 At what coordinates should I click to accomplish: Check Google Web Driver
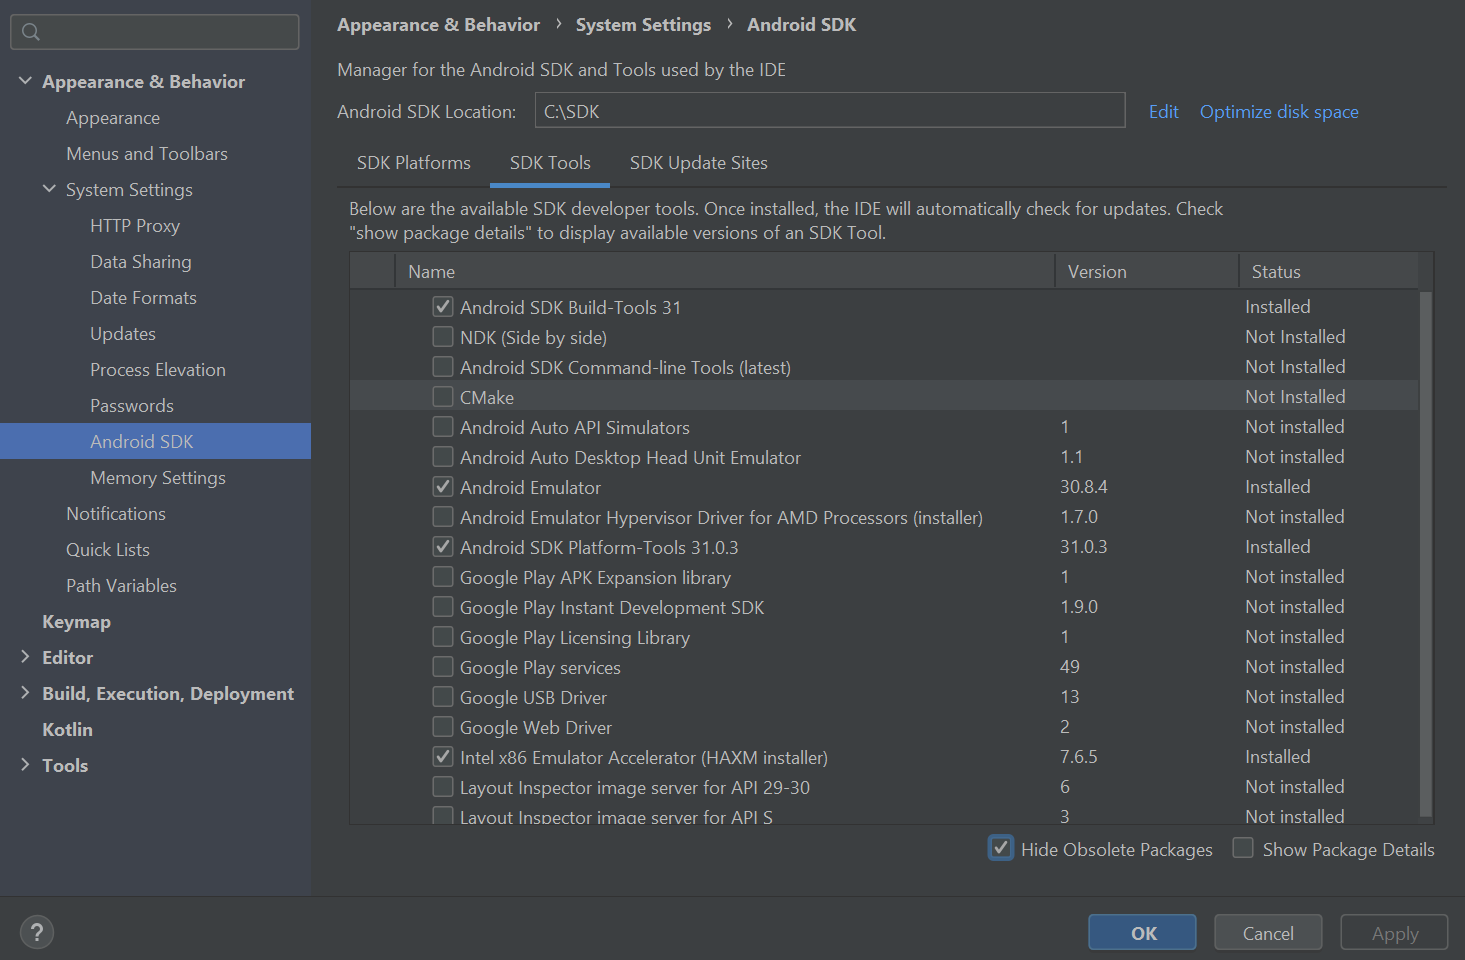(x=443, y=727)
